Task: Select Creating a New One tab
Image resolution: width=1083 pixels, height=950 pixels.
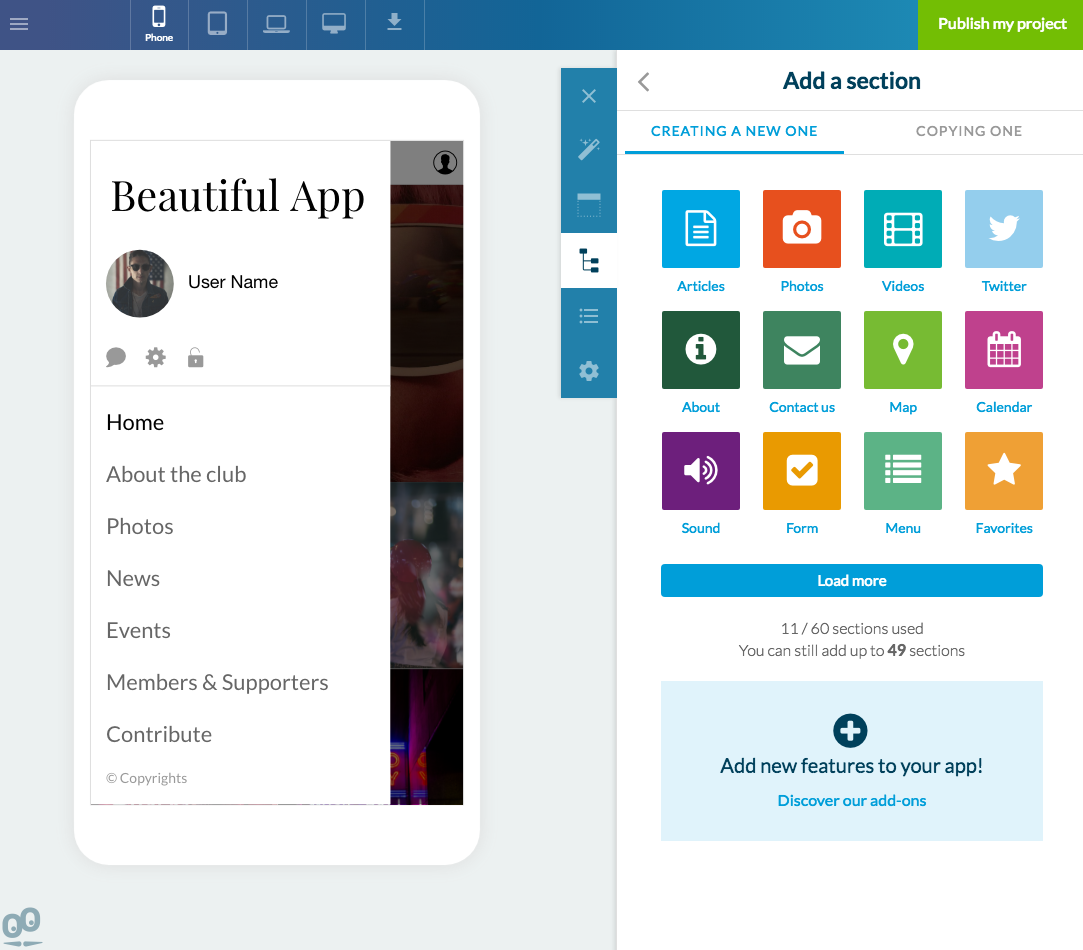Action: coord(734,131)
